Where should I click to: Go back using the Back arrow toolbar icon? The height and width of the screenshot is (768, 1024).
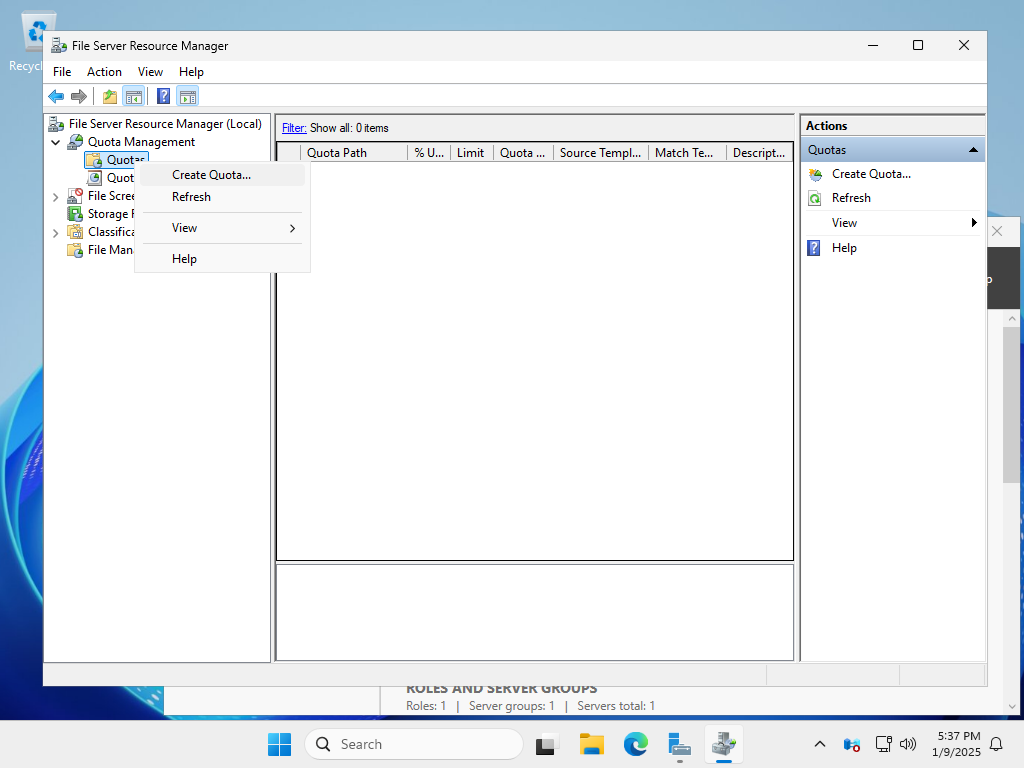pyautogui.click(x=56, y=97)
